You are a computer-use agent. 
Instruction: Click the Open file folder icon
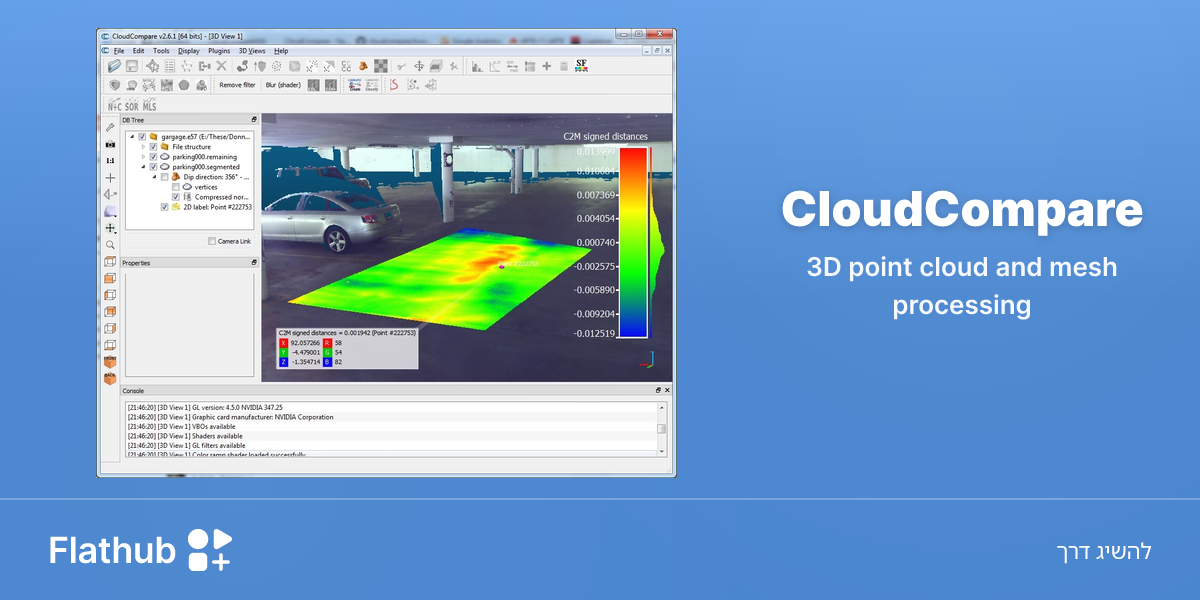coord(114,66)
